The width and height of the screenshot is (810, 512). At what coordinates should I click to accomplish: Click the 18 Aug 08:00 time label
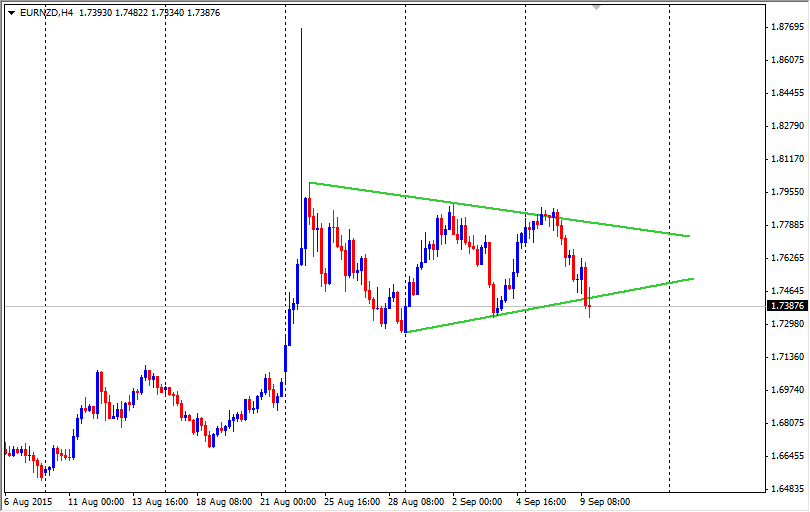click(x=224, y=502)
